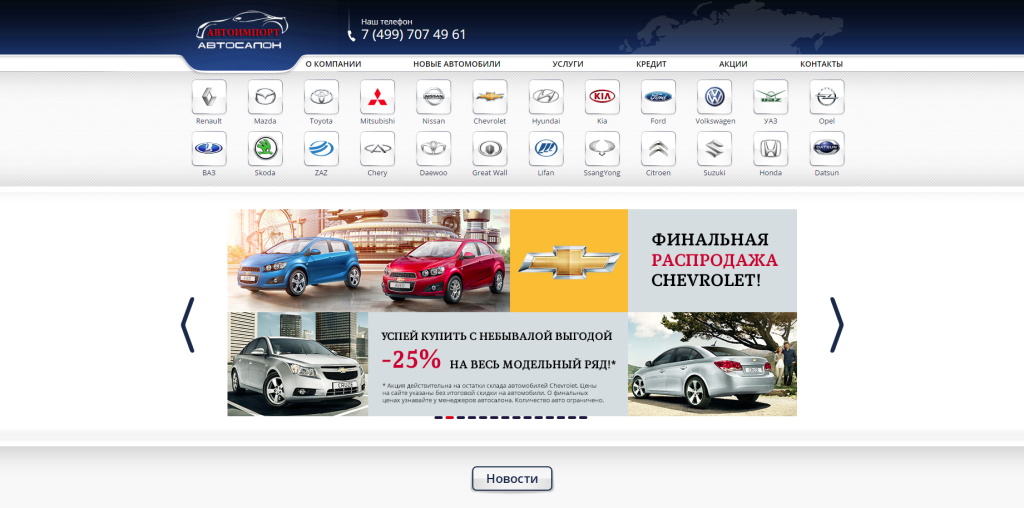Choose the Opel logo tile
Screen dimensions: 1024x508
tap(827, 97)
